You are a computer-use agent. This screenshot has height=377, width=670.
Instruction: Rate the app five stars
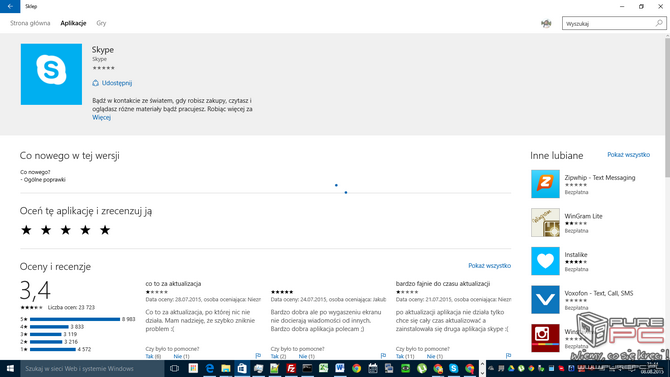(x=105, y=230)
